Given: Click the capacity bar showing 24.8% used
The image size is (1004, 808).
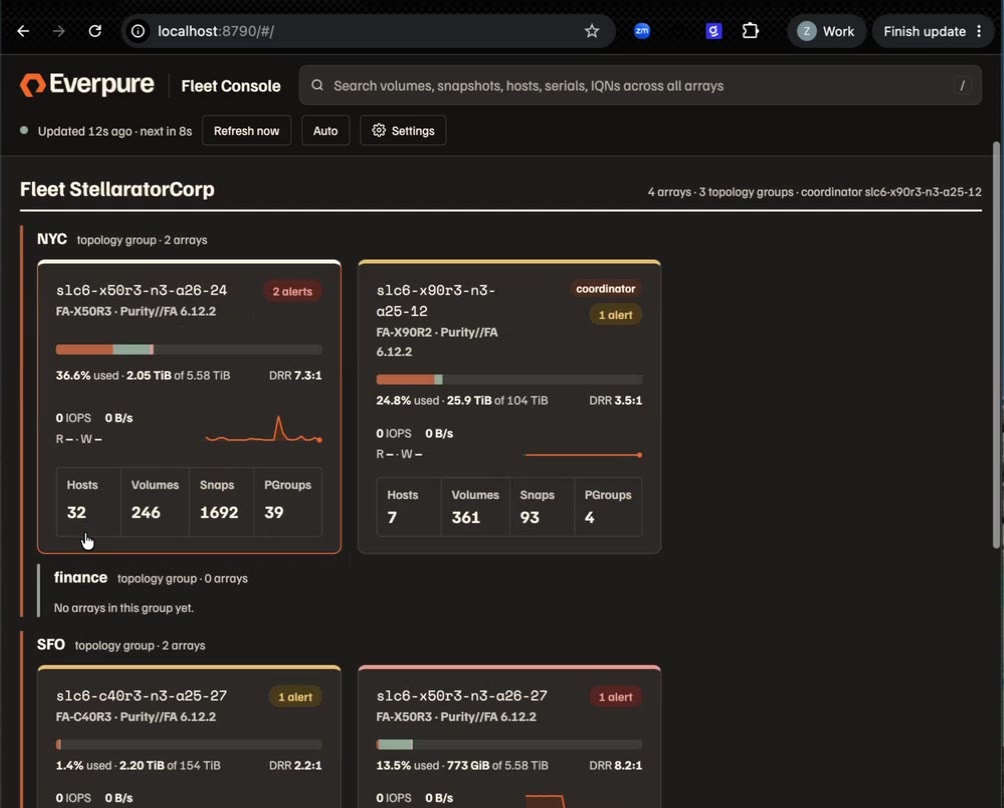Looking at the screenshot, I should tap(509, 380).
